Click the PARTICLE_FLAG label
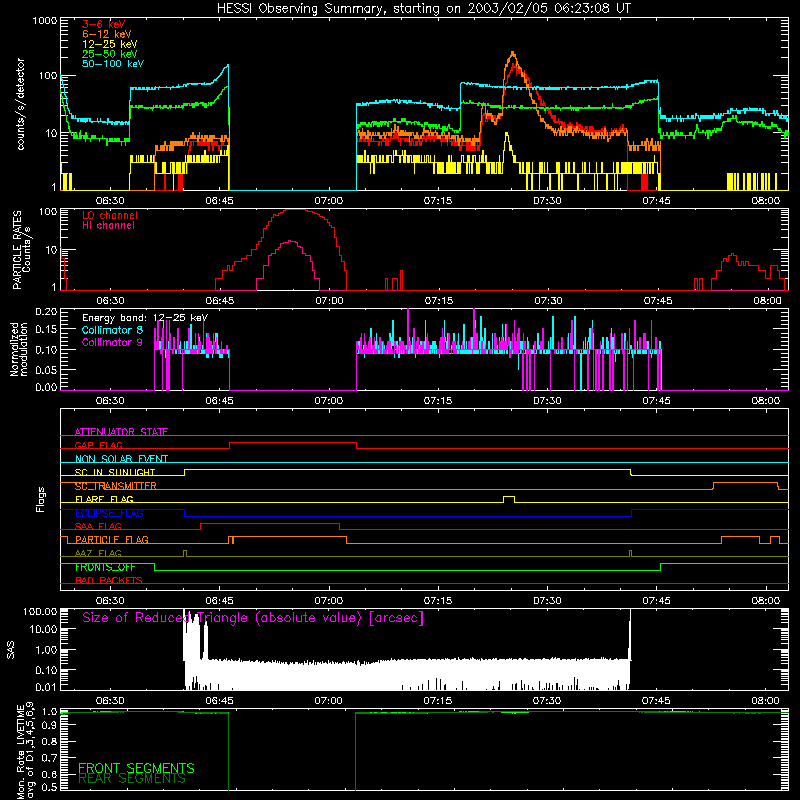The width and height of the screenshot is (800, 800). tap(112, 539)
